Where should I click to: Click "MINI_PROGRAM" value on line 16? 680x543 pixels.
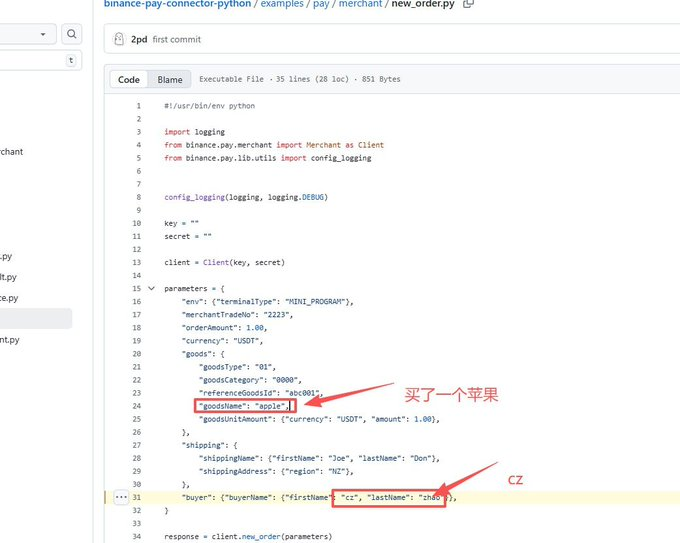click(317, 301)
